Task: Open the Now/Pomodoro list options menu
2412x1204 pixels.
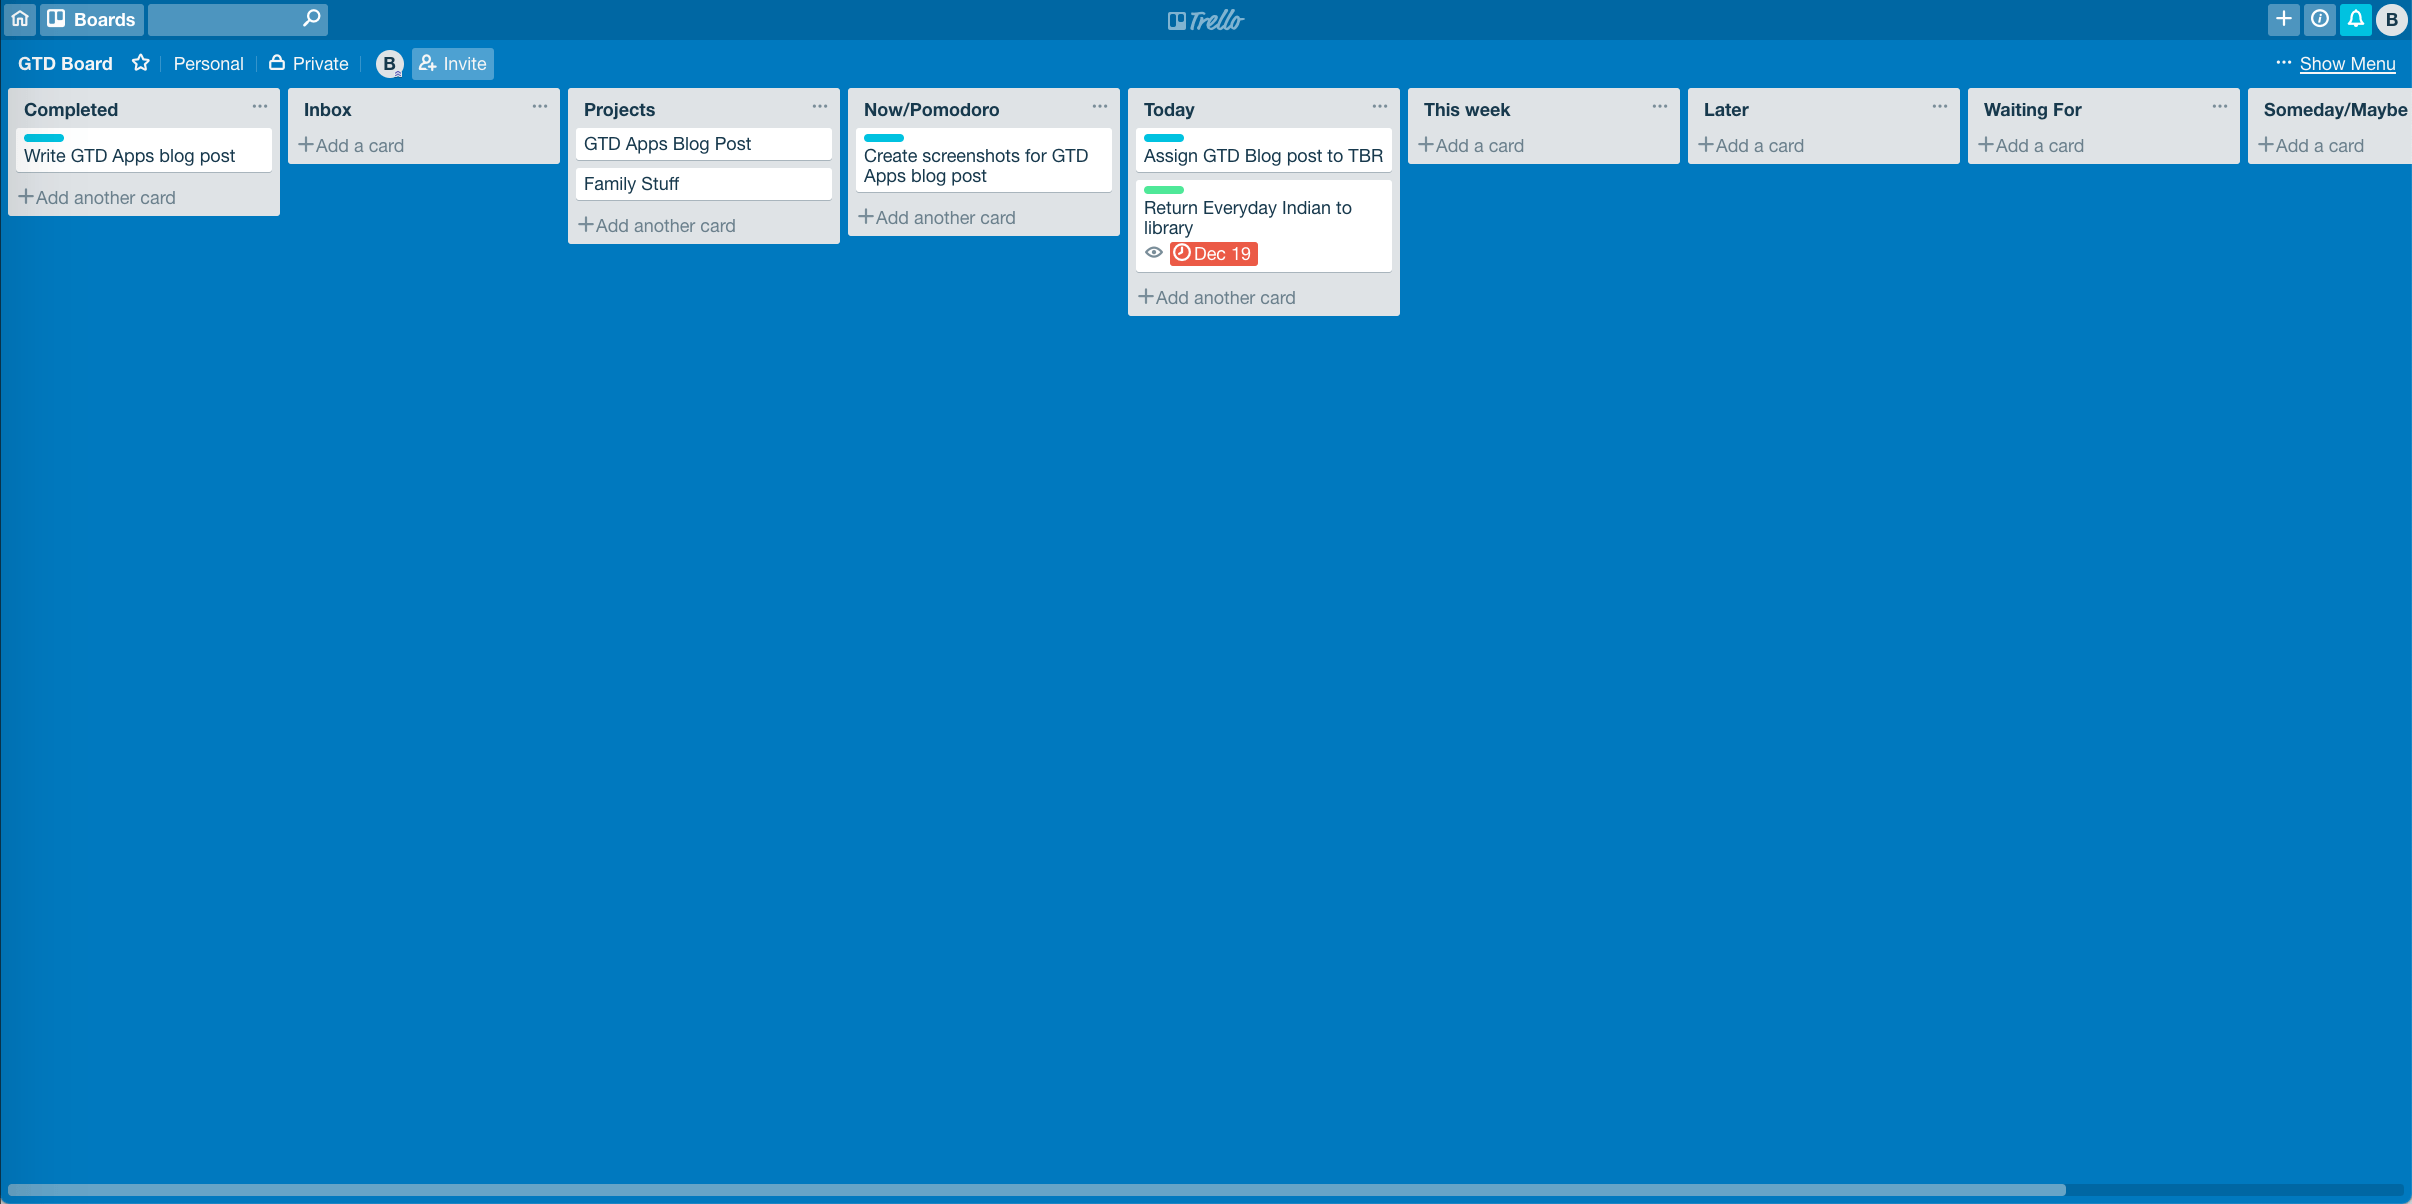Action: pos(1098,107)
